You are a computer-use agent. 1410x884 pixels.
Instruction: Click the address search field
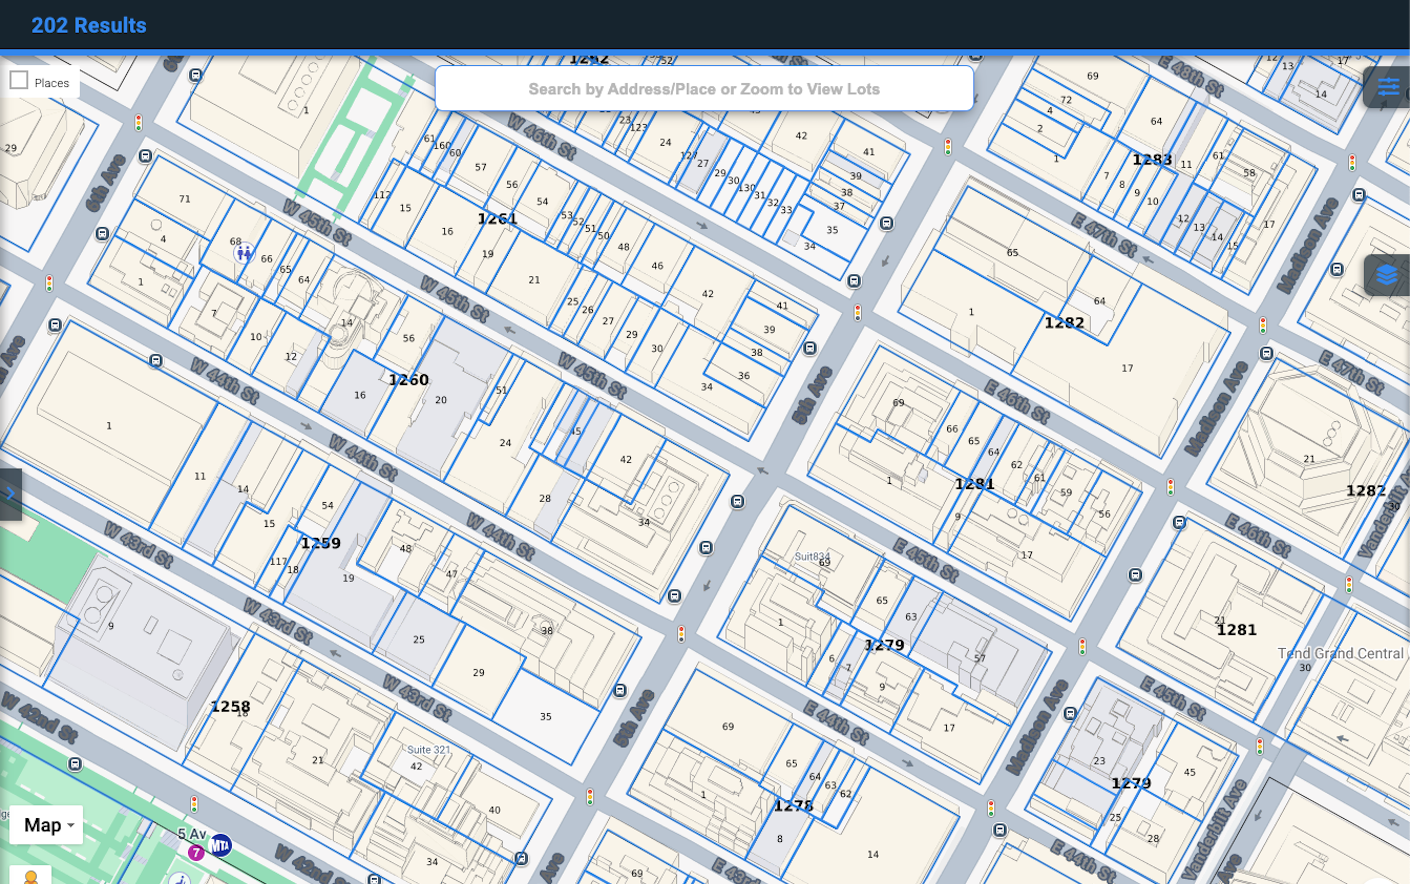click(x=704, y=89)
